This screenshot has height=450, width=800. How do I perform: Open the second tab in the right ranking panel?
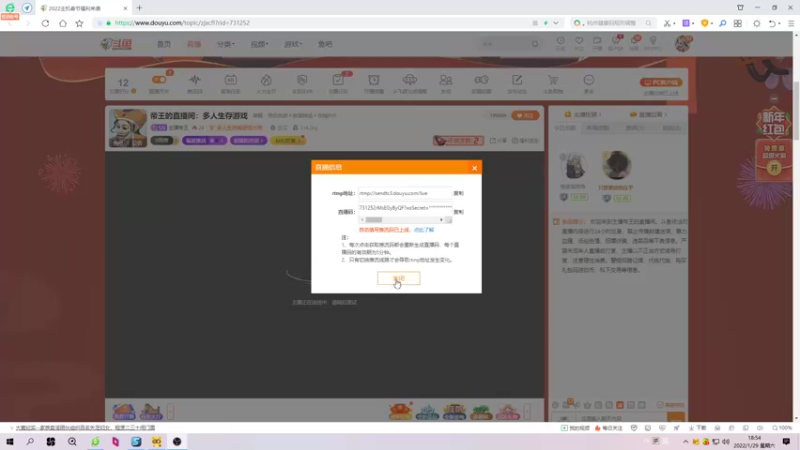(x=597, y=128)
